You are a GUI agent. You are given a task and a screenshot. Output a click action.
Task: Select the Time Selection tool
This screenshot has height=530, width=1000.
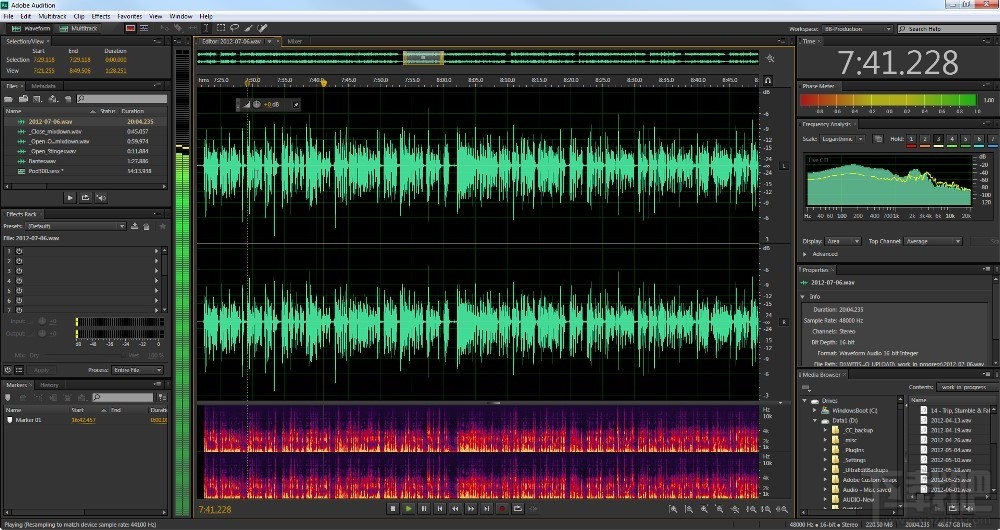pos(206,29)
